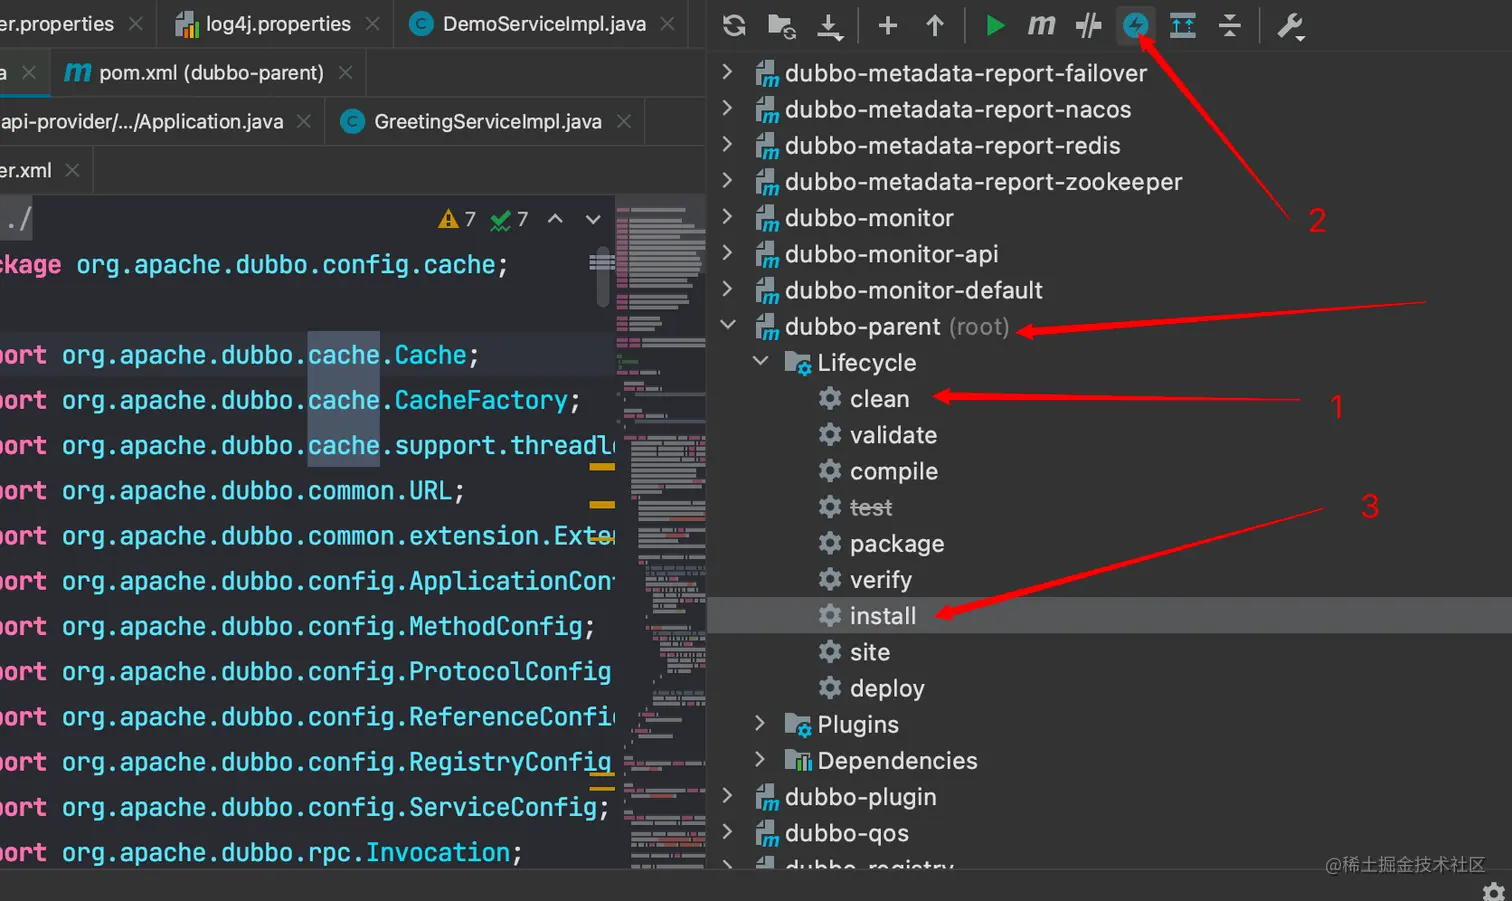Expand dubbo-metadata-report-redis module
Image resolution: width=1512 pixels, height=901 pixels.
(728, 144)
